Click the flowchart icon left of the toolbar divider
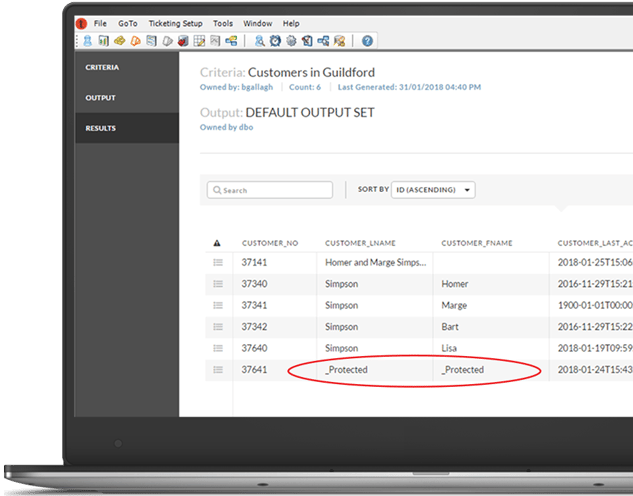633x496 pixels. click(231, 41)
